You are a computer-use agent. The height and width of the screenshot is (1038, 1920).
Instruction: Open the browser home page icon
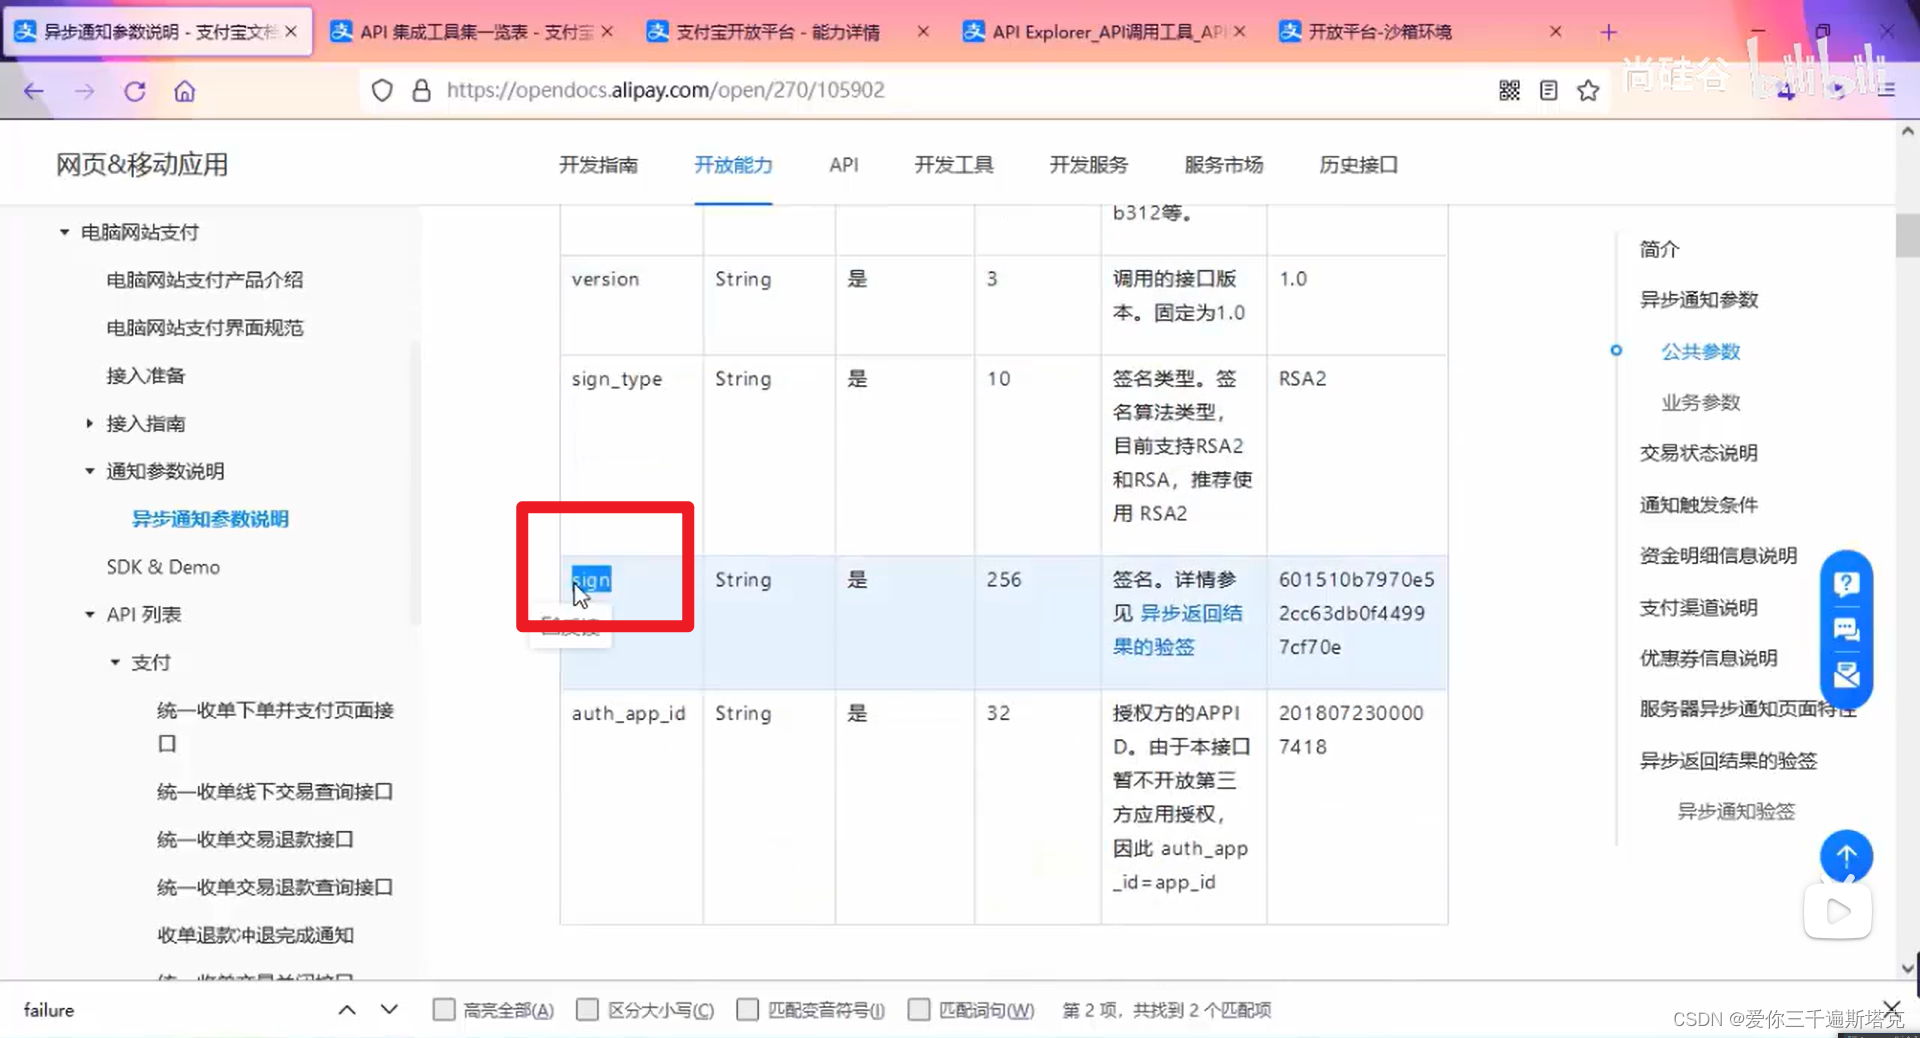(x=184, y=91)
